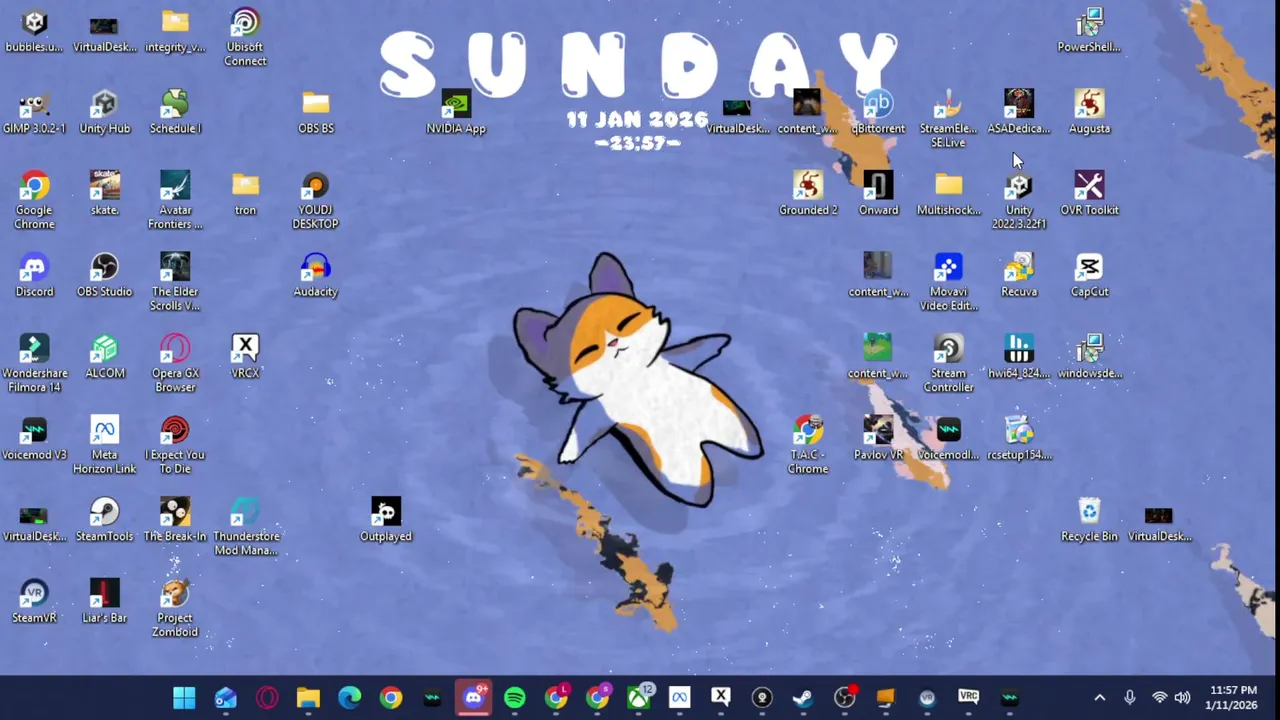Open the volume control in tray
This screenshot has width=1280, height=720.
(x=1182, y=698)
